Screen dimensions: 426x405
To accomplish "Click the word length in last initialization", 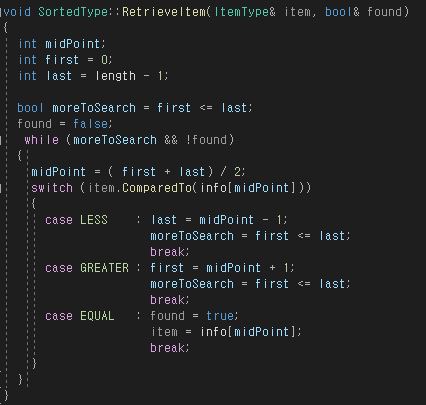I will pyautogui.click(x=116, y=76).
